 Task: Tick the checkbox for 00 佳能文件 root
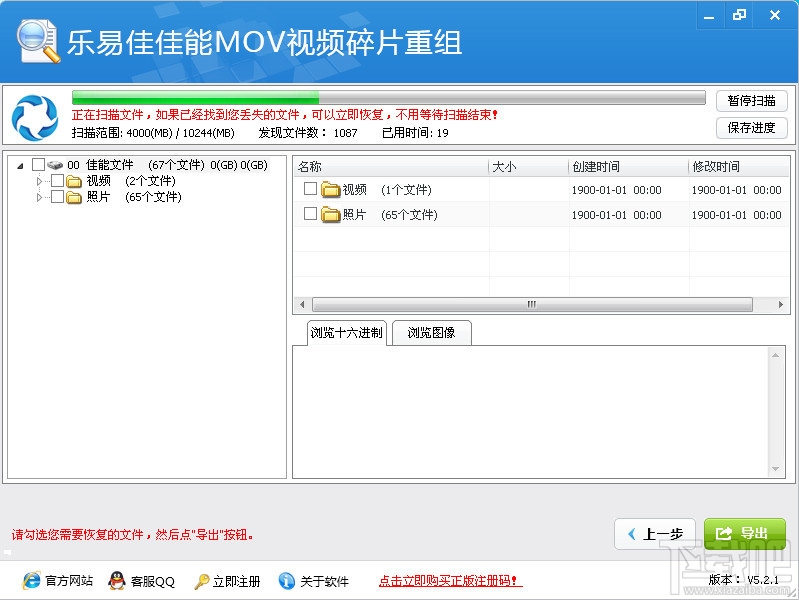(38, 165)
